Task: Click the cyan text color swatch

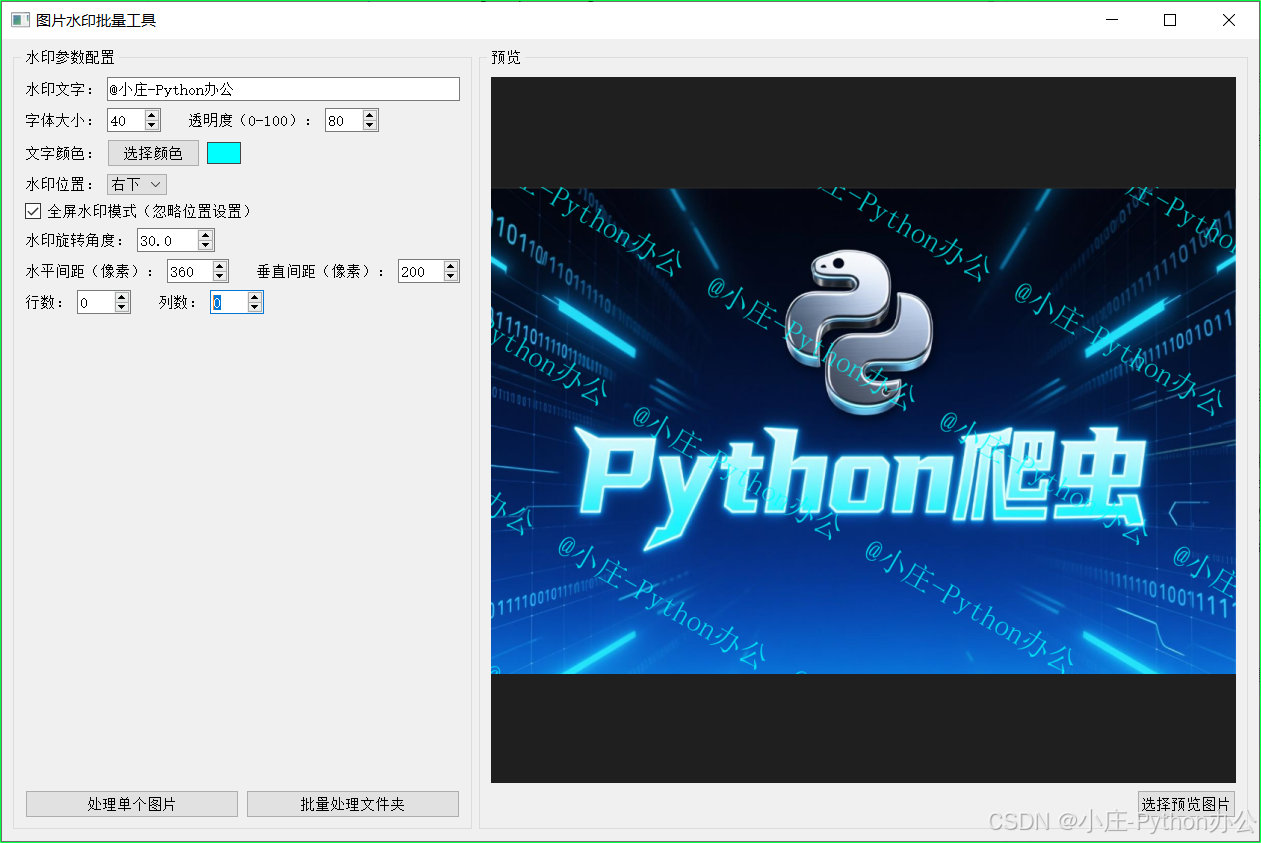Action: 224,153
